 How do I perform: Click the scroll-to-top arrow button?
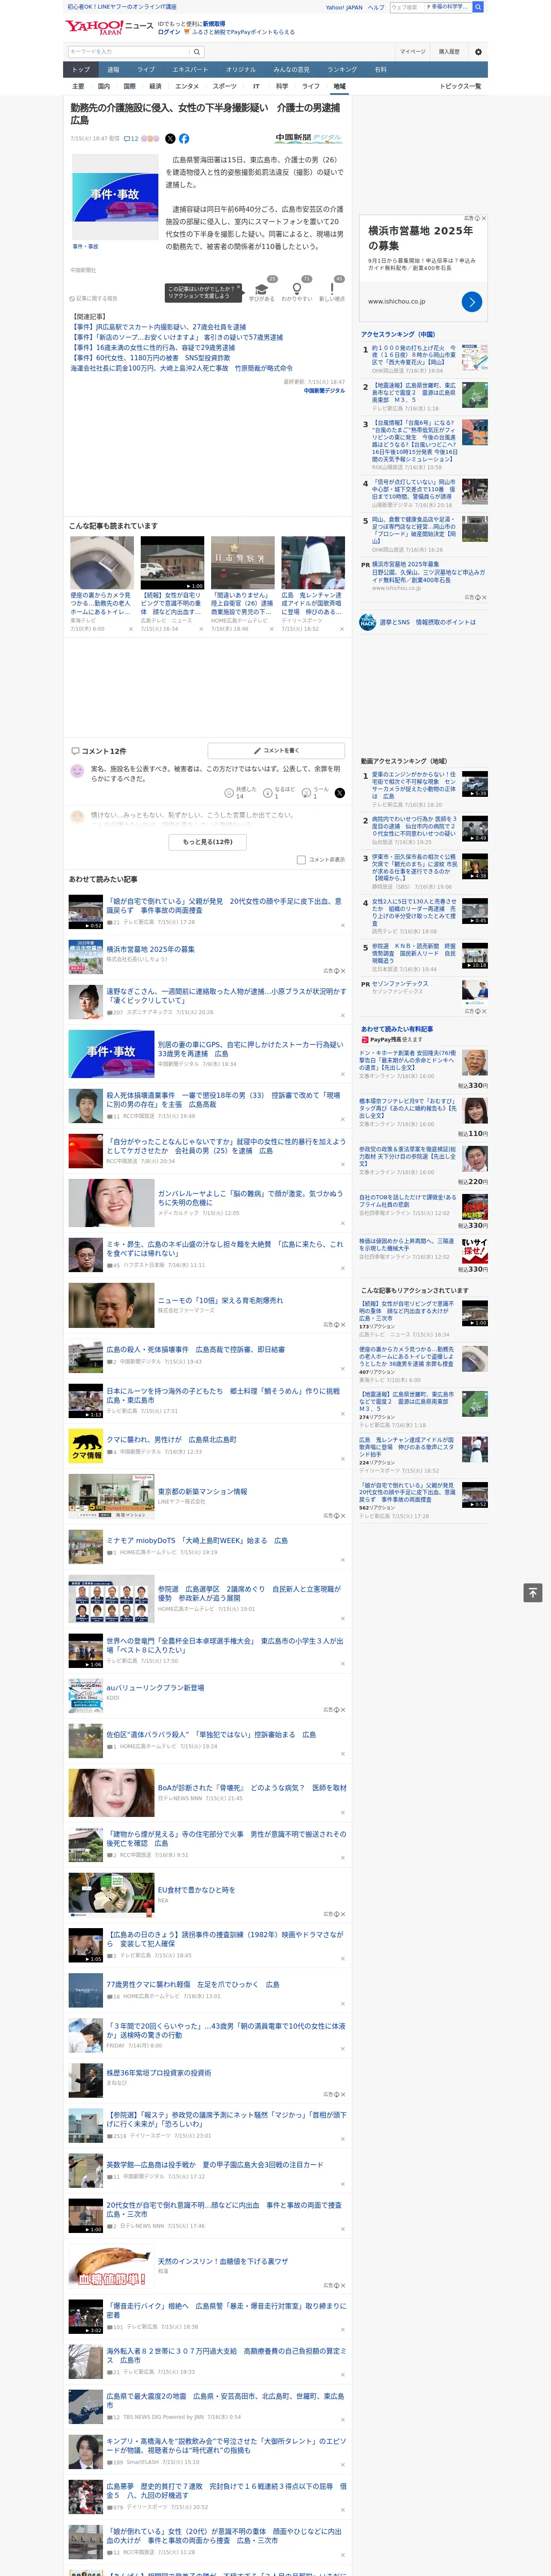[533, 1593]
